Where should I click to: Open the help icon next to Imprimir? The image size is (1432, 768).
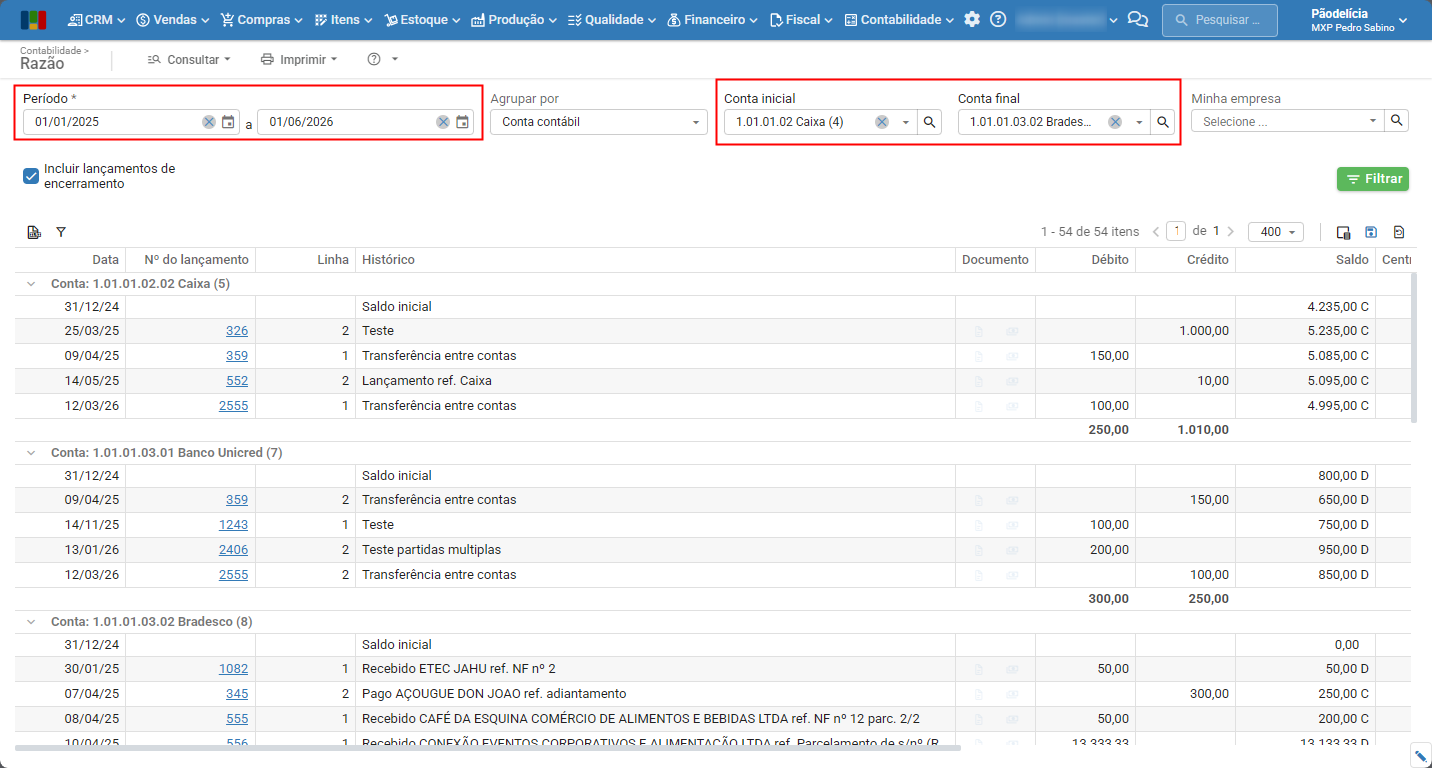coord(374,59)
